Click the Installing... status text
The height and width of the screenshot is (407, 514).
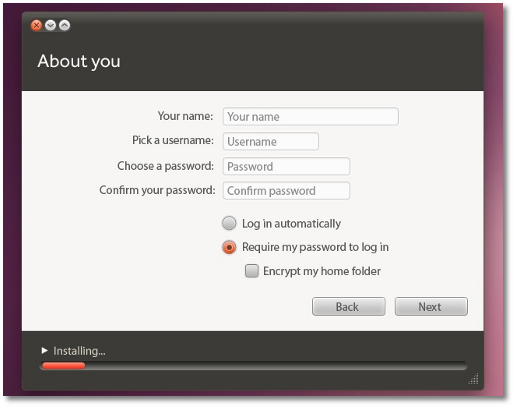click(x=79, y=351)
